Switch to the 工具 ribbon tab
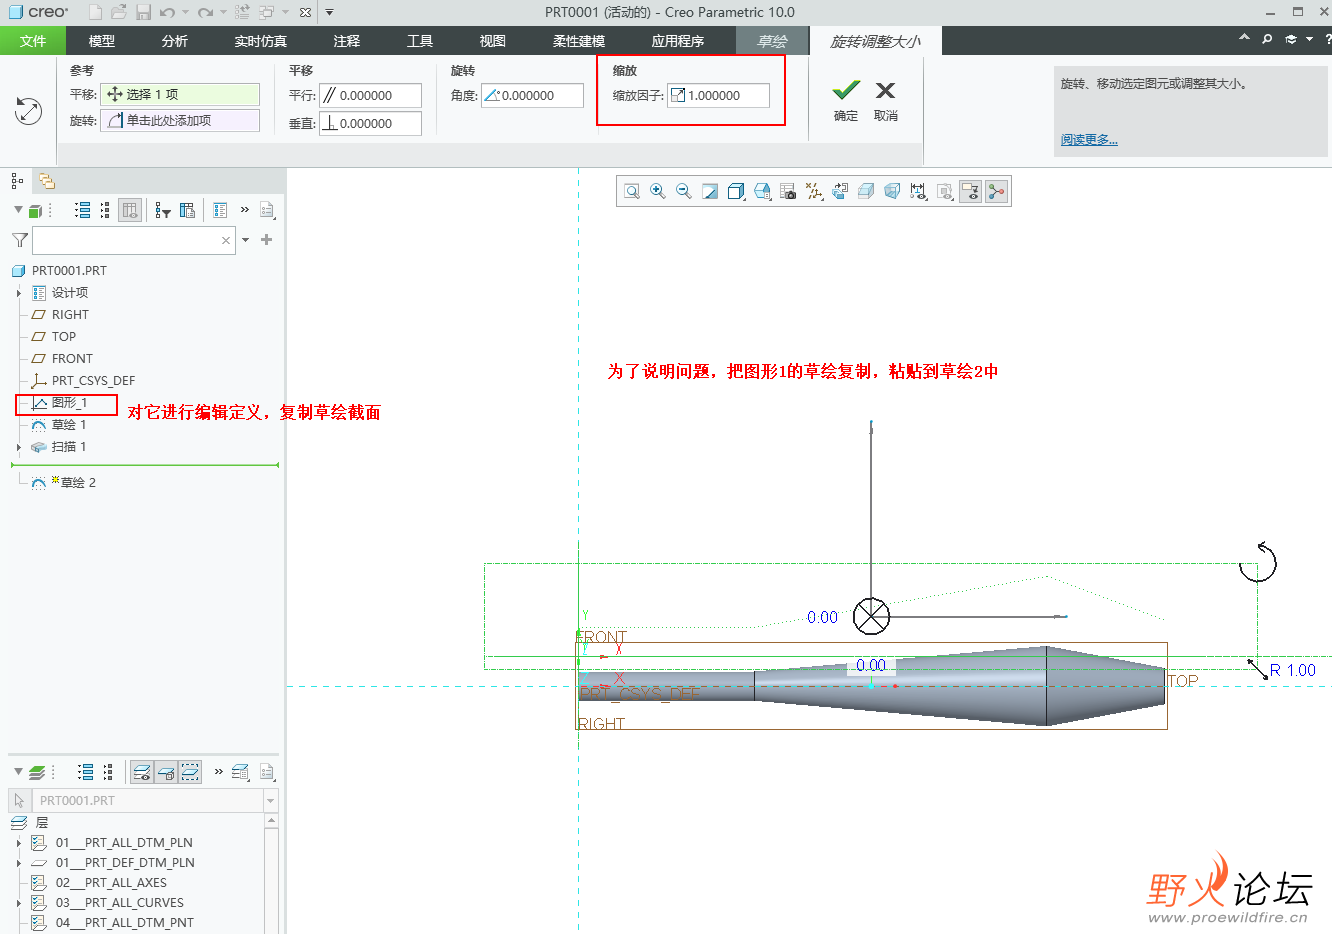Viewport: 1332px width, 934px height. [420, 41]
